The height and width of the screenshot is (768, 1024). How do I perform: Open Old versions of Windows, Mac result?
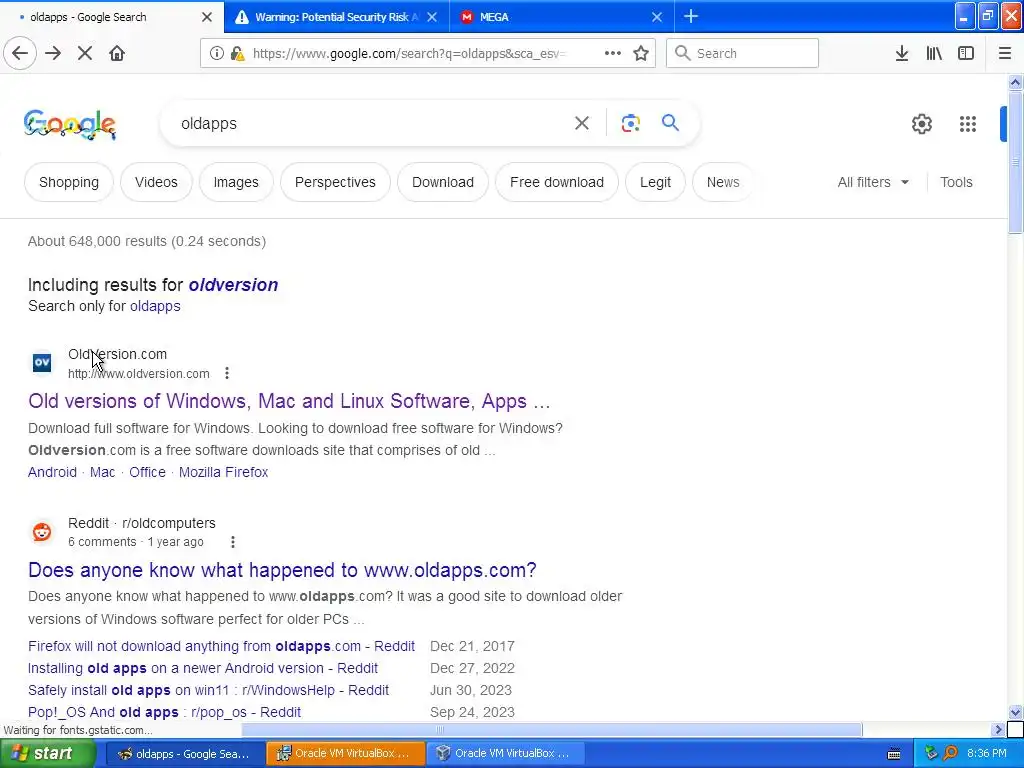click(x=289, y=401)
